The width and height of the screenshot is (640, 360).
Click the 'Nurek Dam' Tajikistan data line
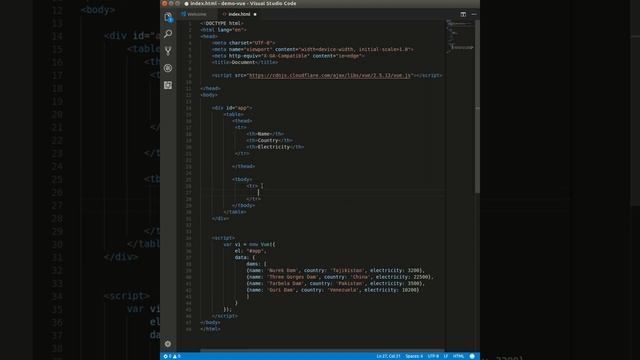pyautogui.click(x=336, y=270)
